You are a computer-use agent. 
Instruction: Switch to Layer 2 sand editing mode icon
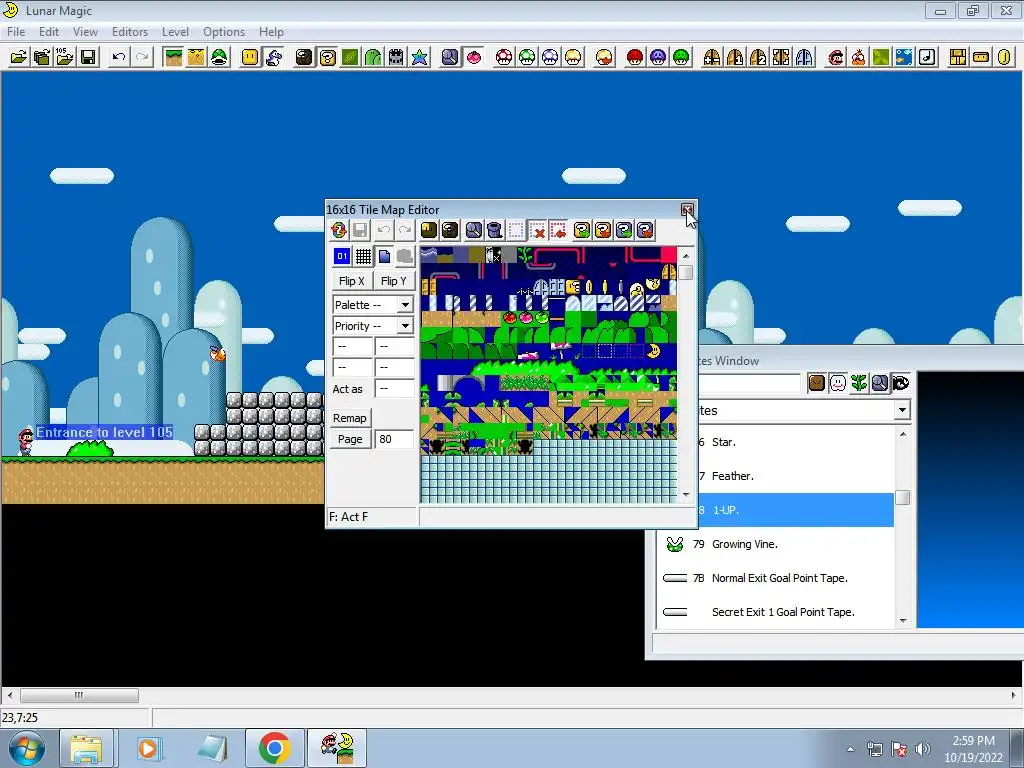click(196, 57)
